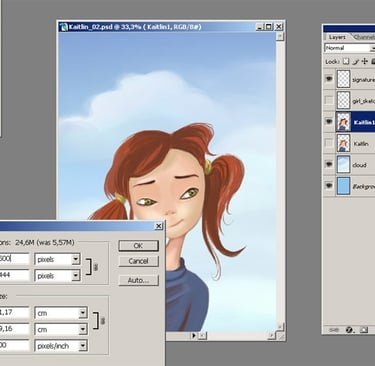Open the document width cm dropdown
The width and height of the screenshot is (375, 366).
click(83, 313)
